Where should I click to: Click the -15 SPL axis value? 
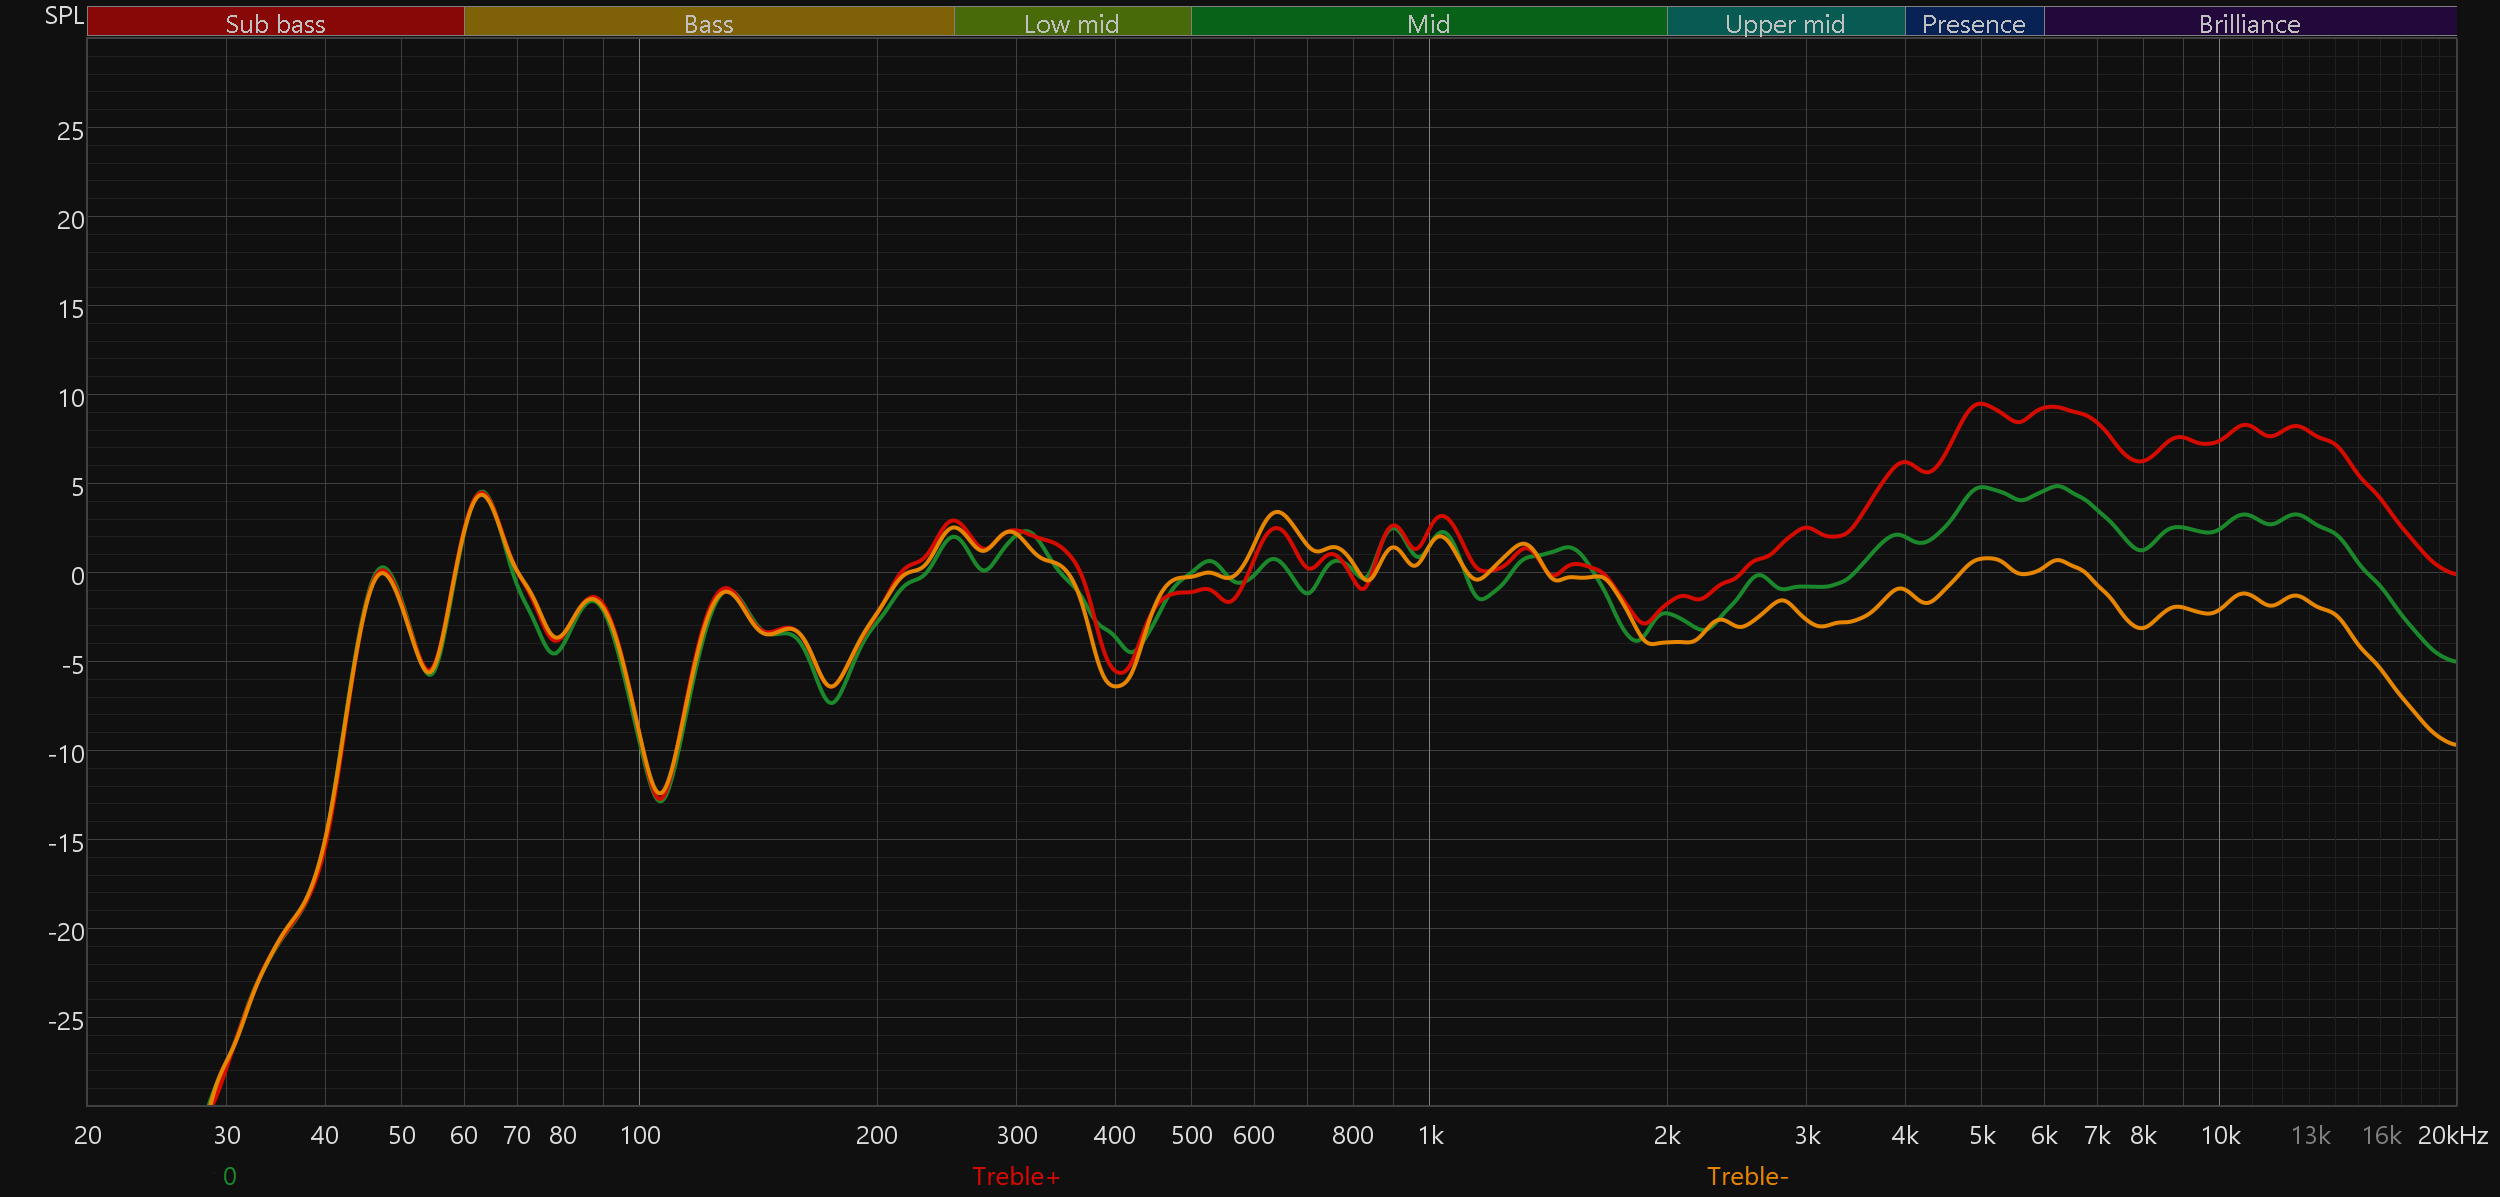click(x=66, y=843)
